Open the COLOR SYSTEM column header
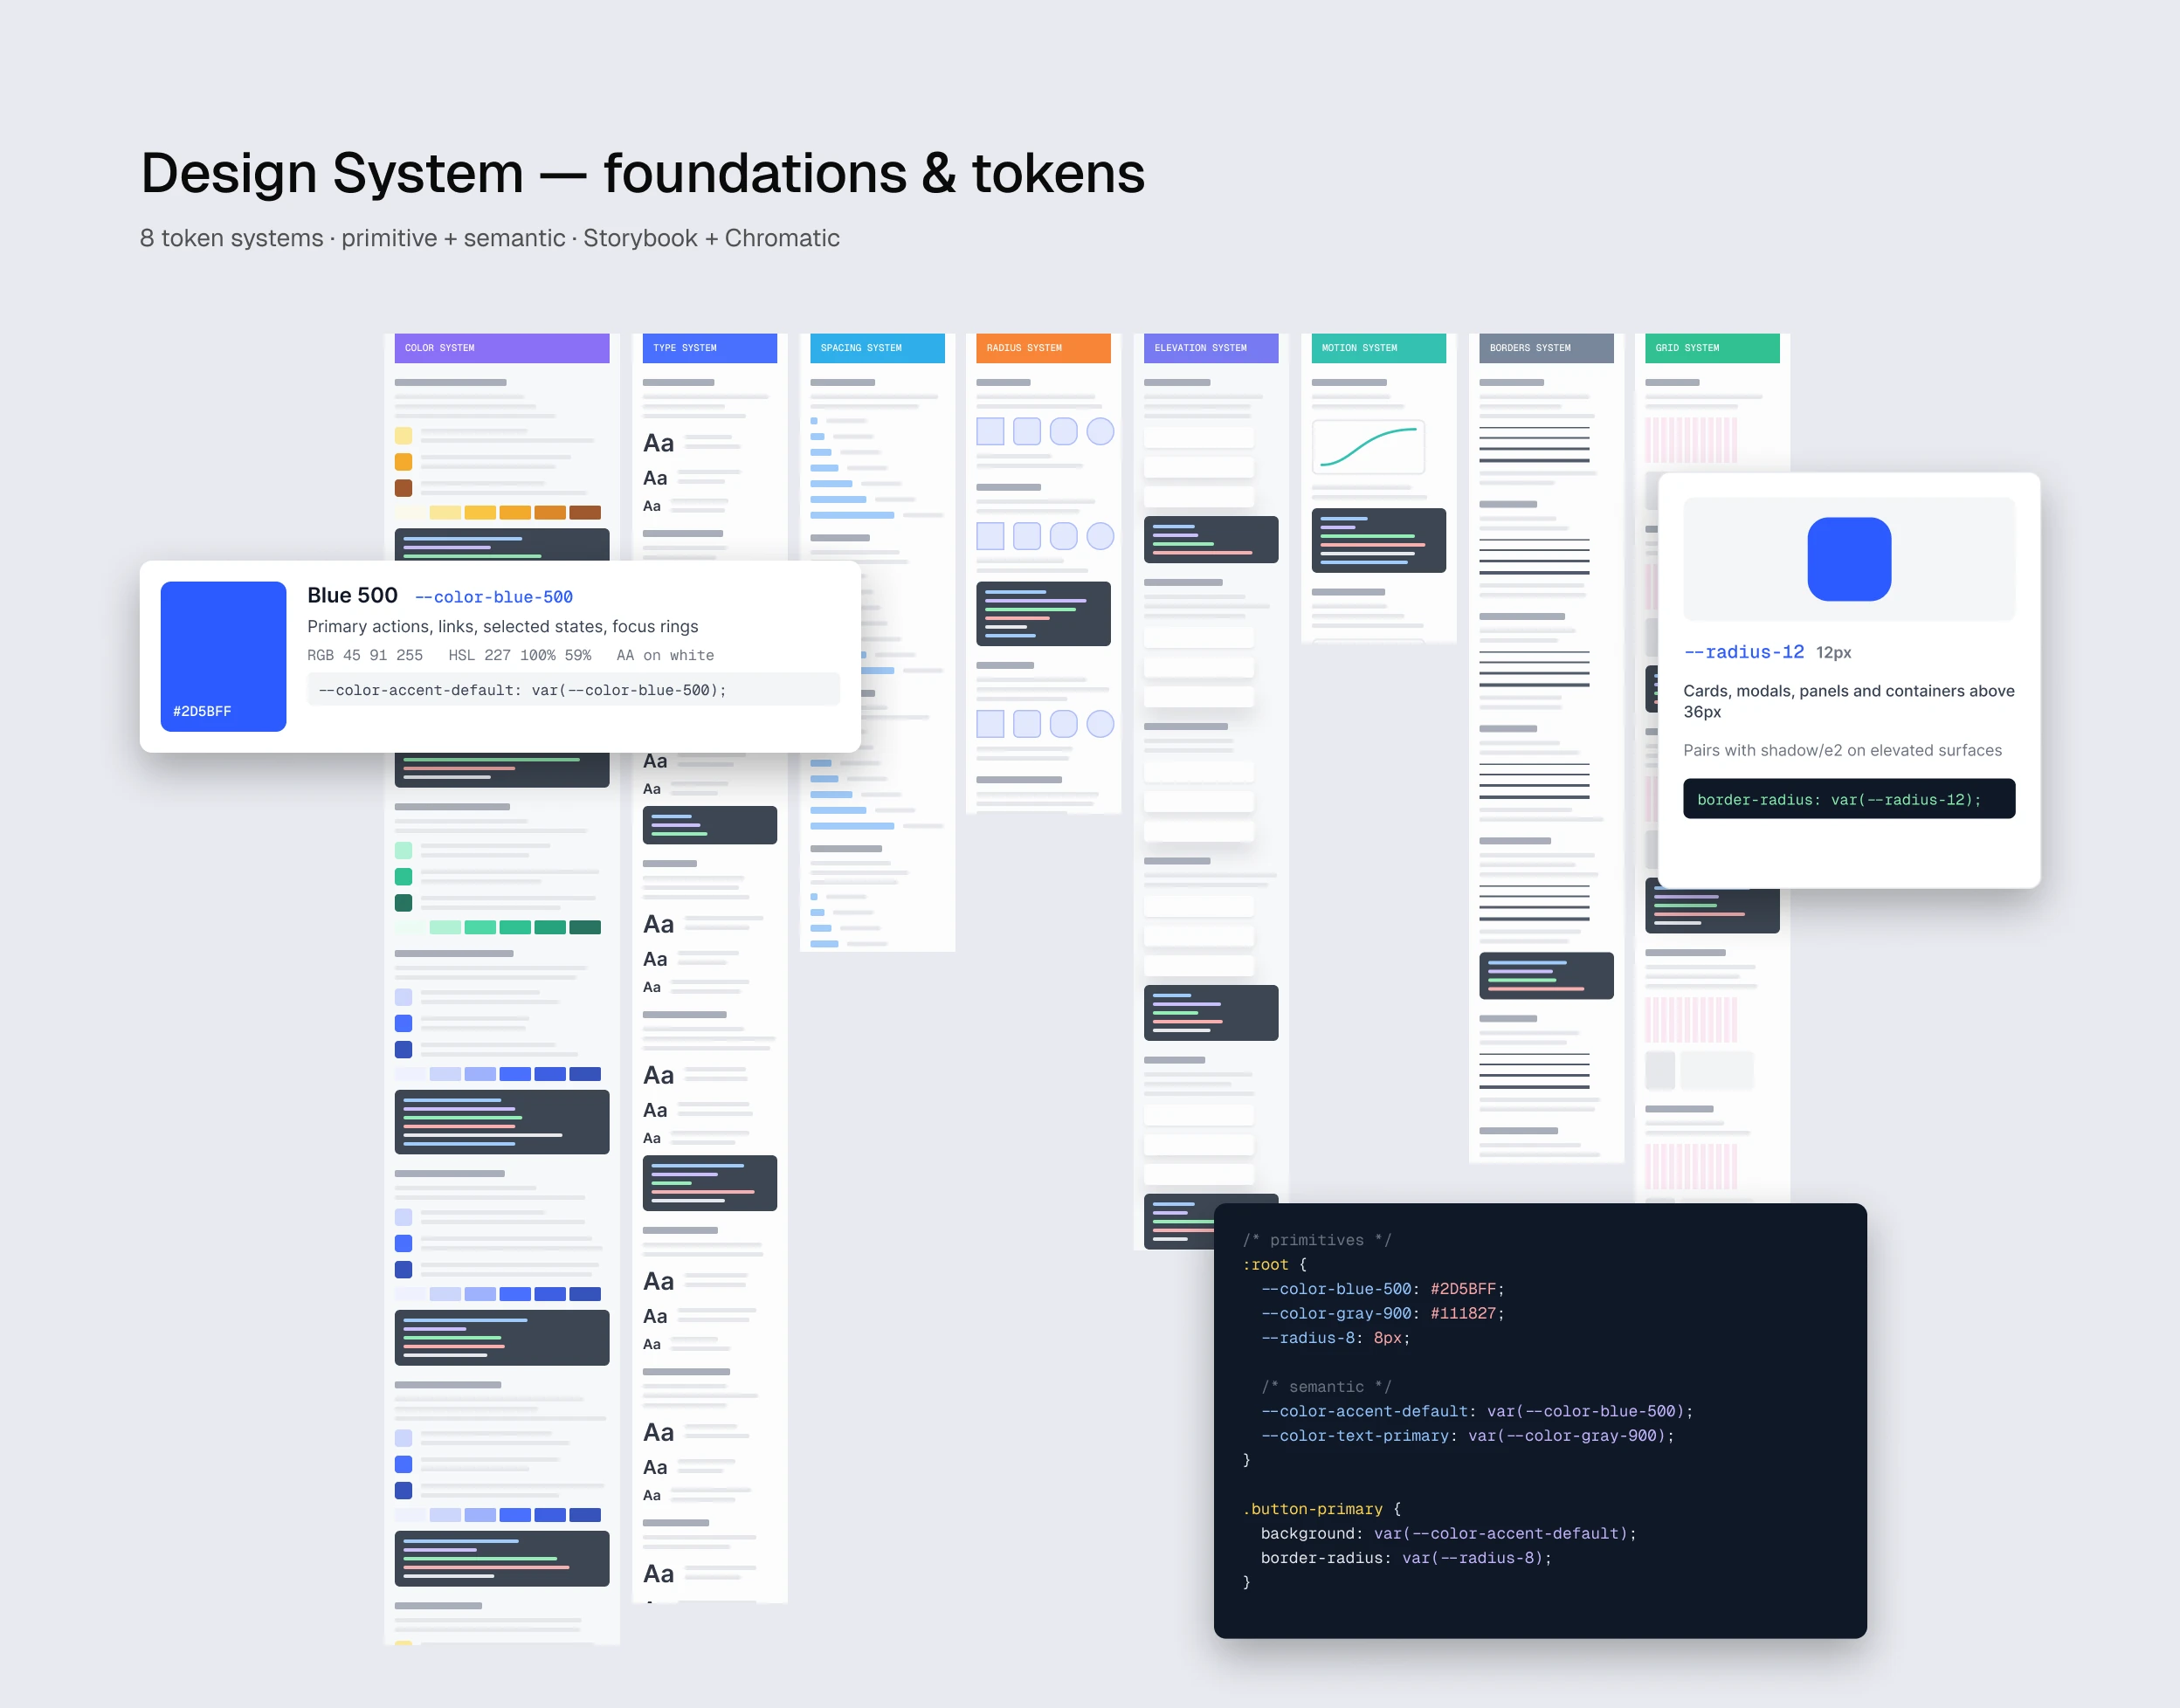2180x1708 pixels. pyautogui.click(x=501, y=348)
